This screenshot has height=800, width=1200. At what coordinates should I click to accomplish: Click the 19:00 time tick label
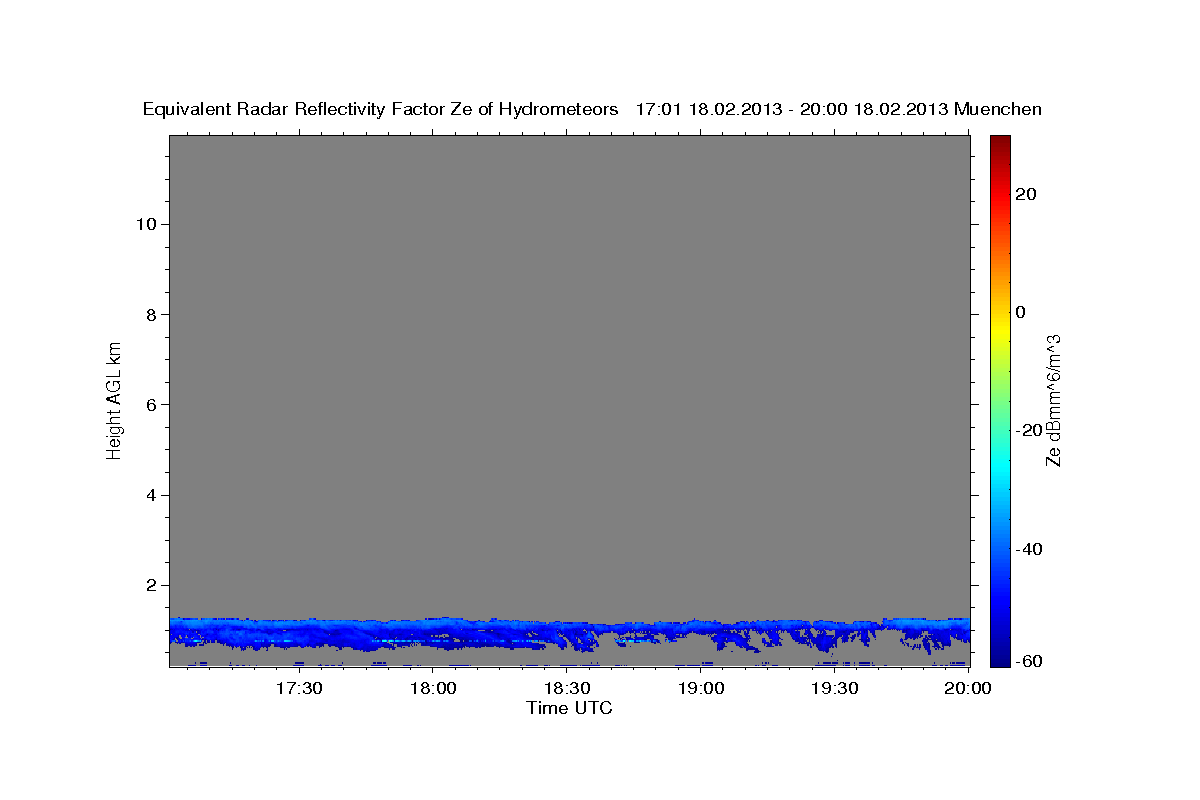click(x=701, y=688)
